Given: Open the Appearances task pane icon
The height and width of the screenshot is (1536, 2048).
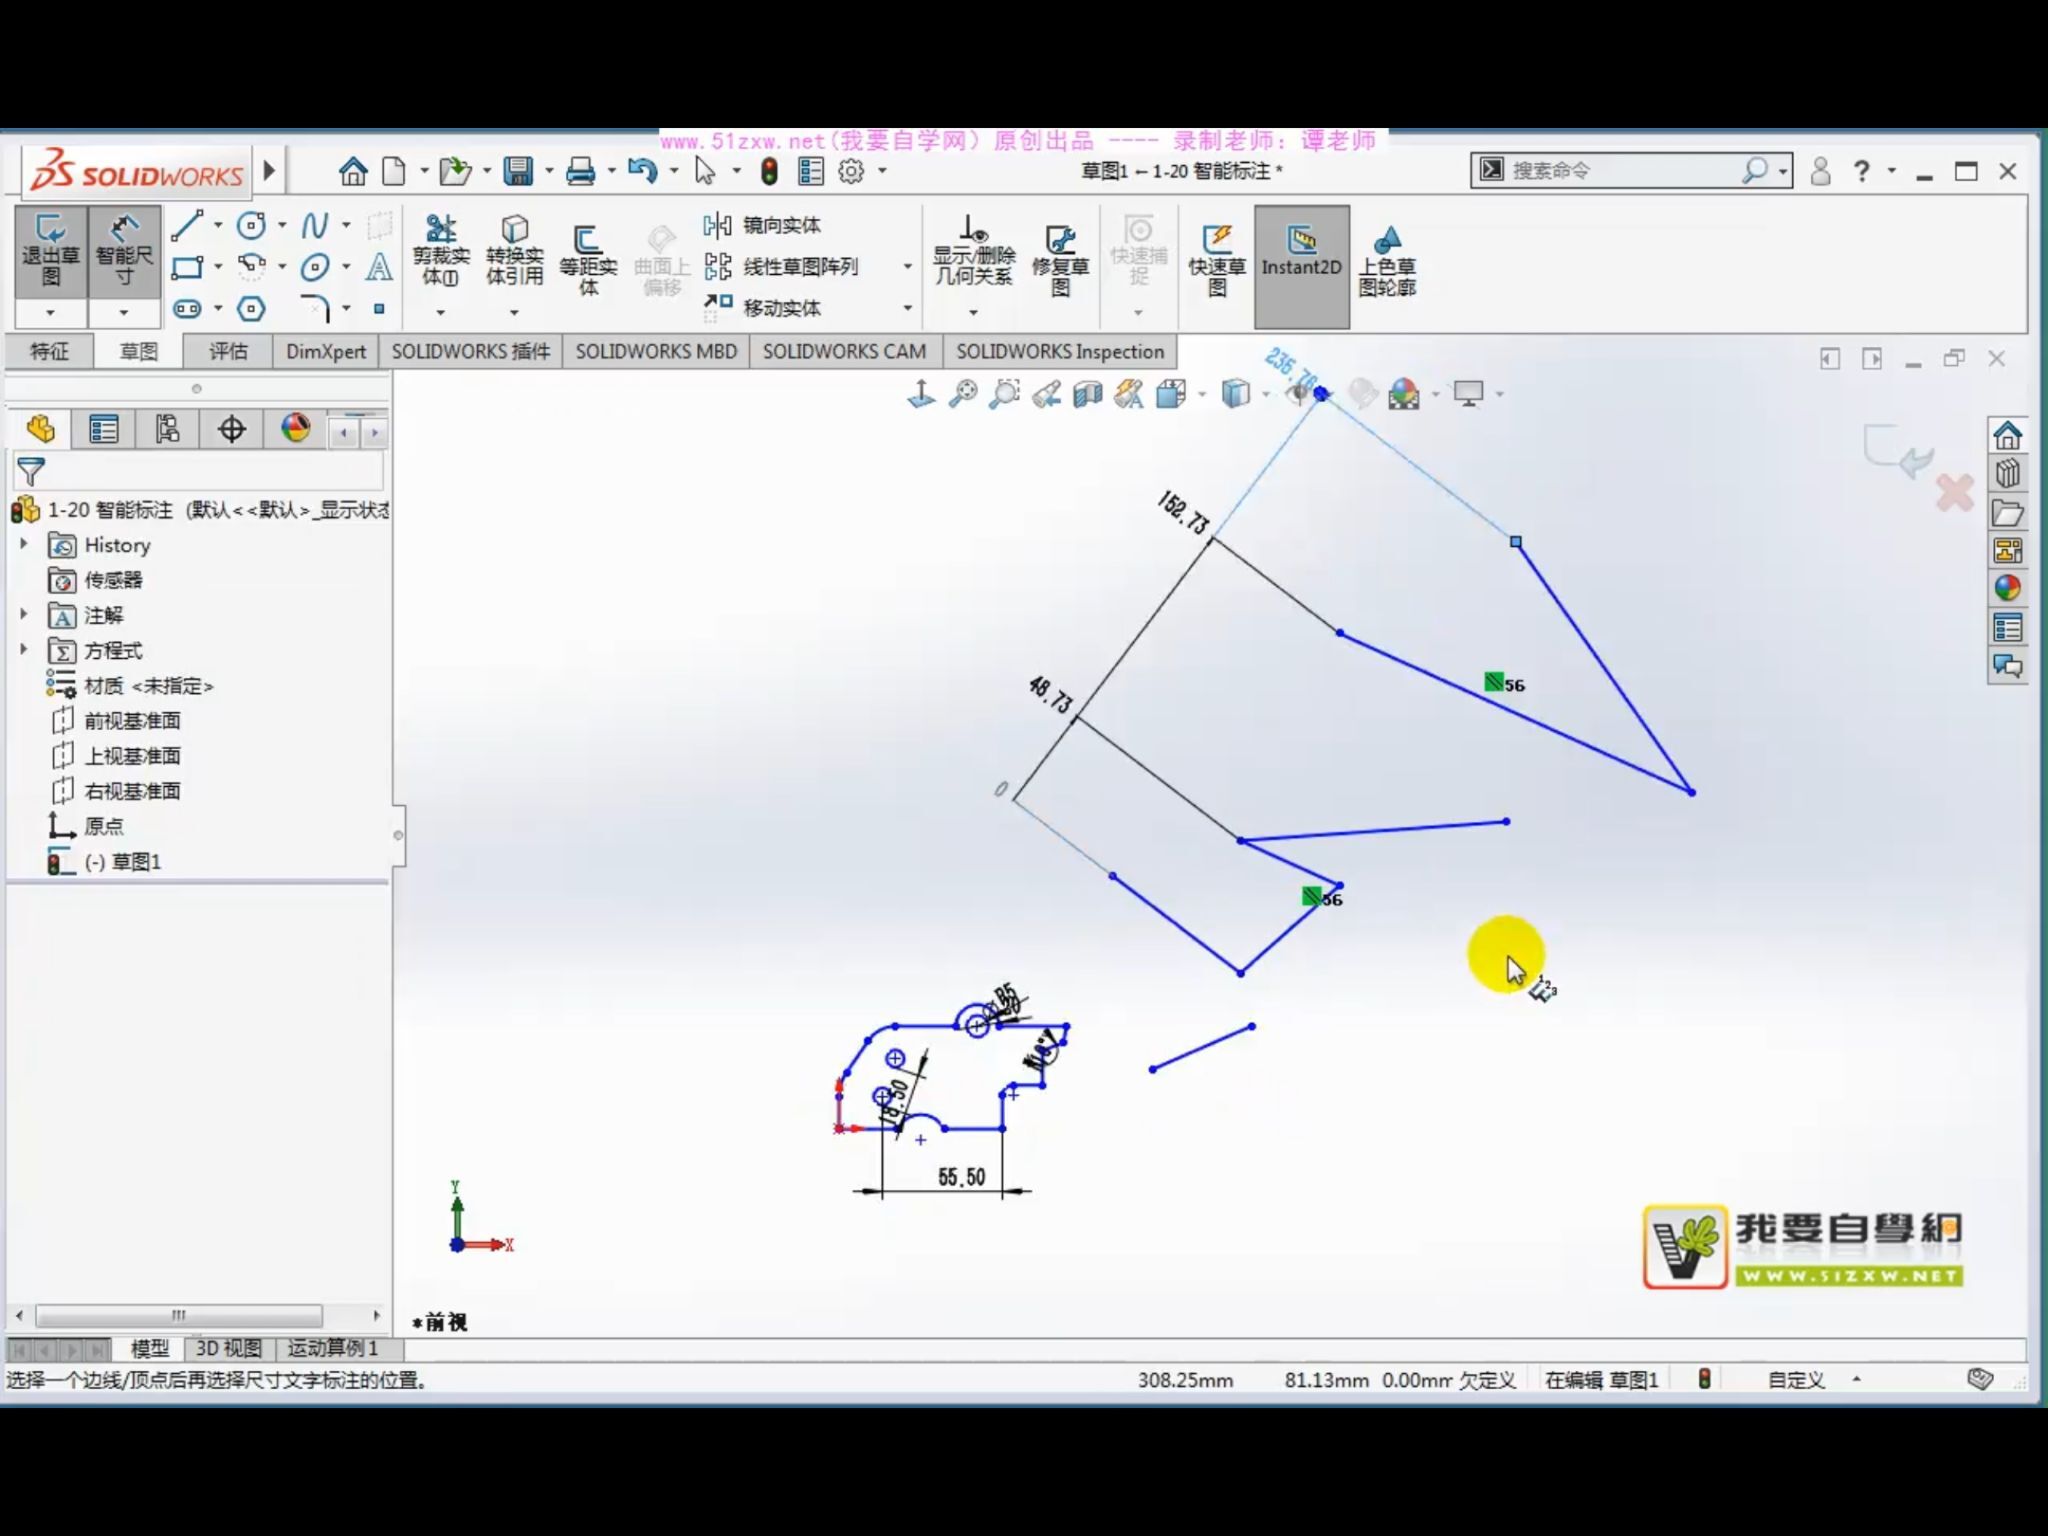Looking at the screenshot, I should tap(2007, 589).
